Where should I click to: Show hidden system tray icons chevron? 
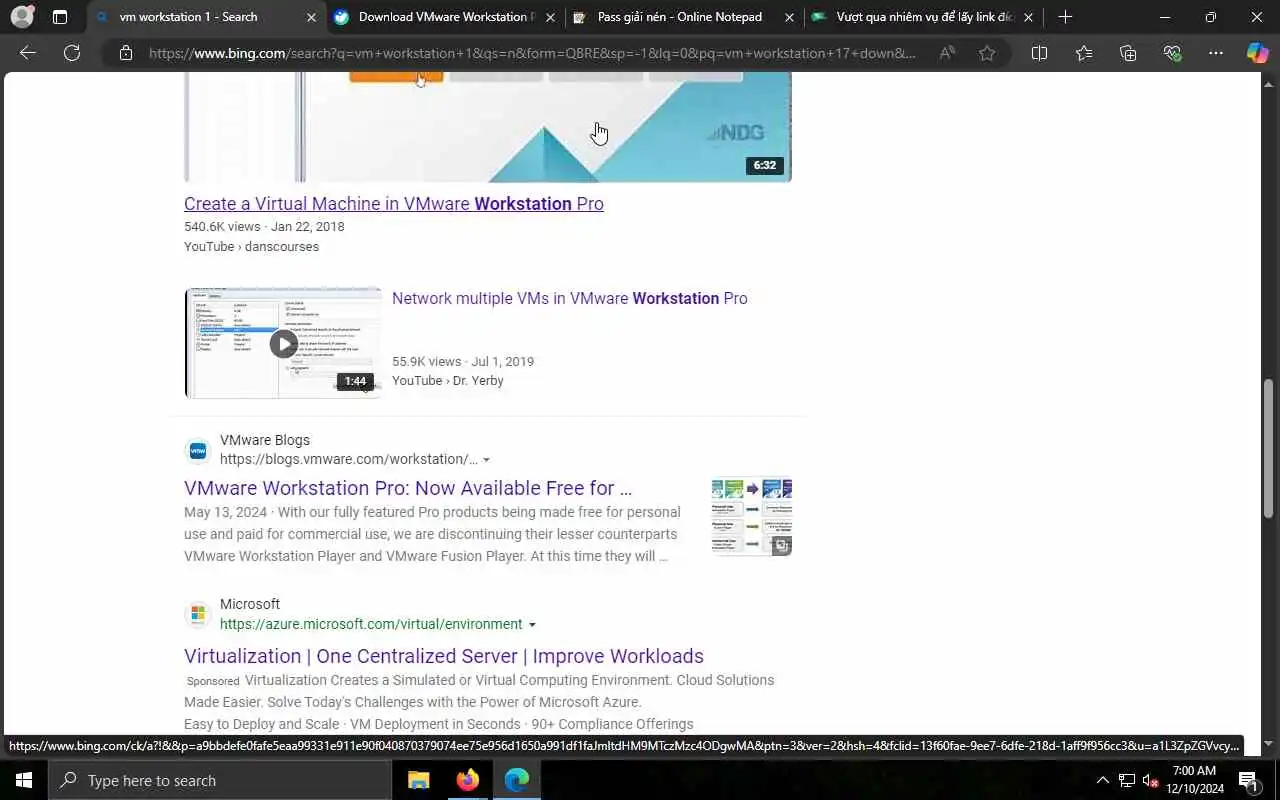[x=1103, y=780]
